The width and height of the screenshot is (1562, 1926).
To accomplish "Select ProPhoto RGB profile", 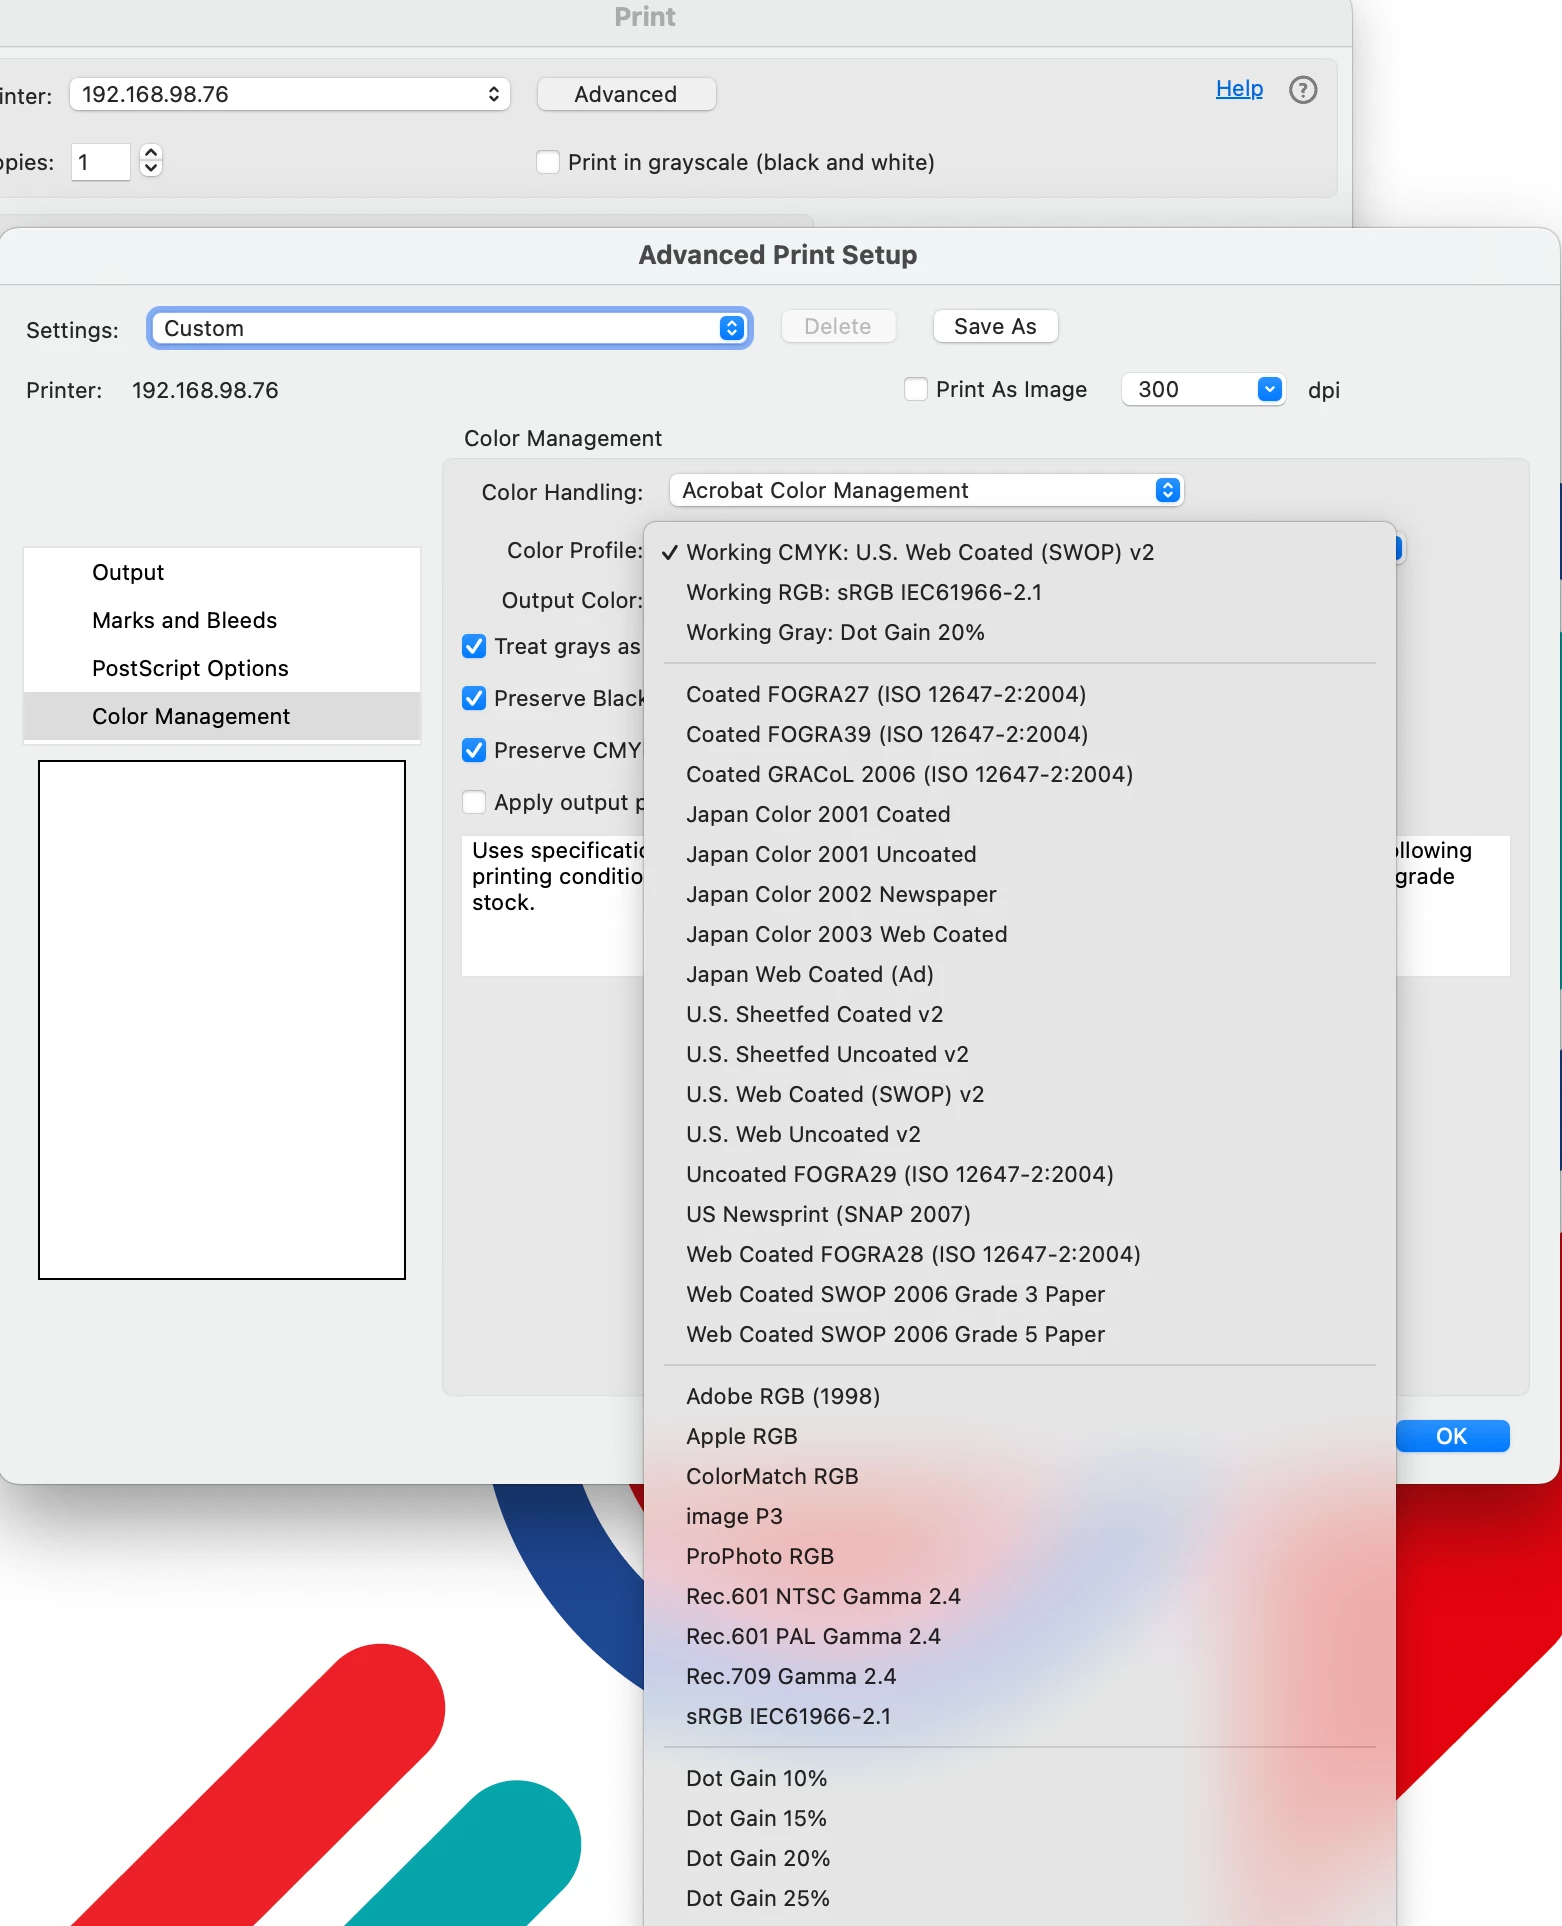I will (1019, 1556).
